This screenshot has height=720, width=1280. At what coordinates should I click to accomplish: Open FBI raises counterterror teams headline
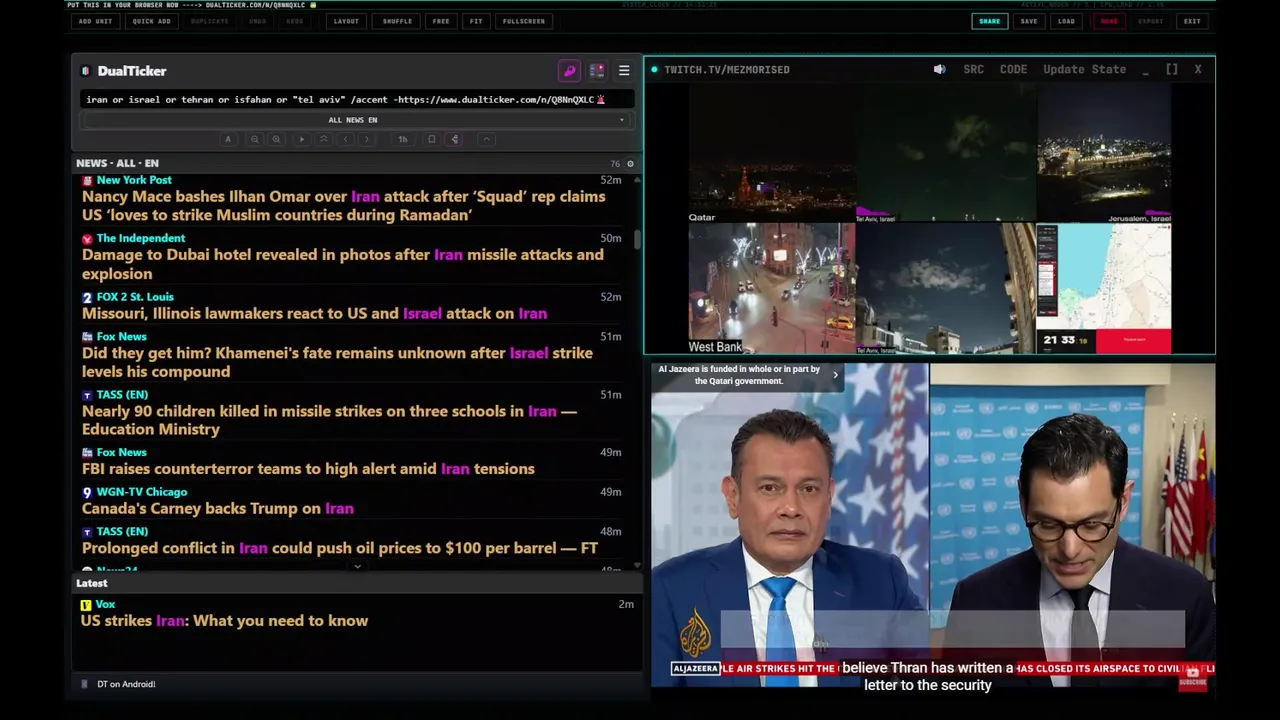pos(308,469)
